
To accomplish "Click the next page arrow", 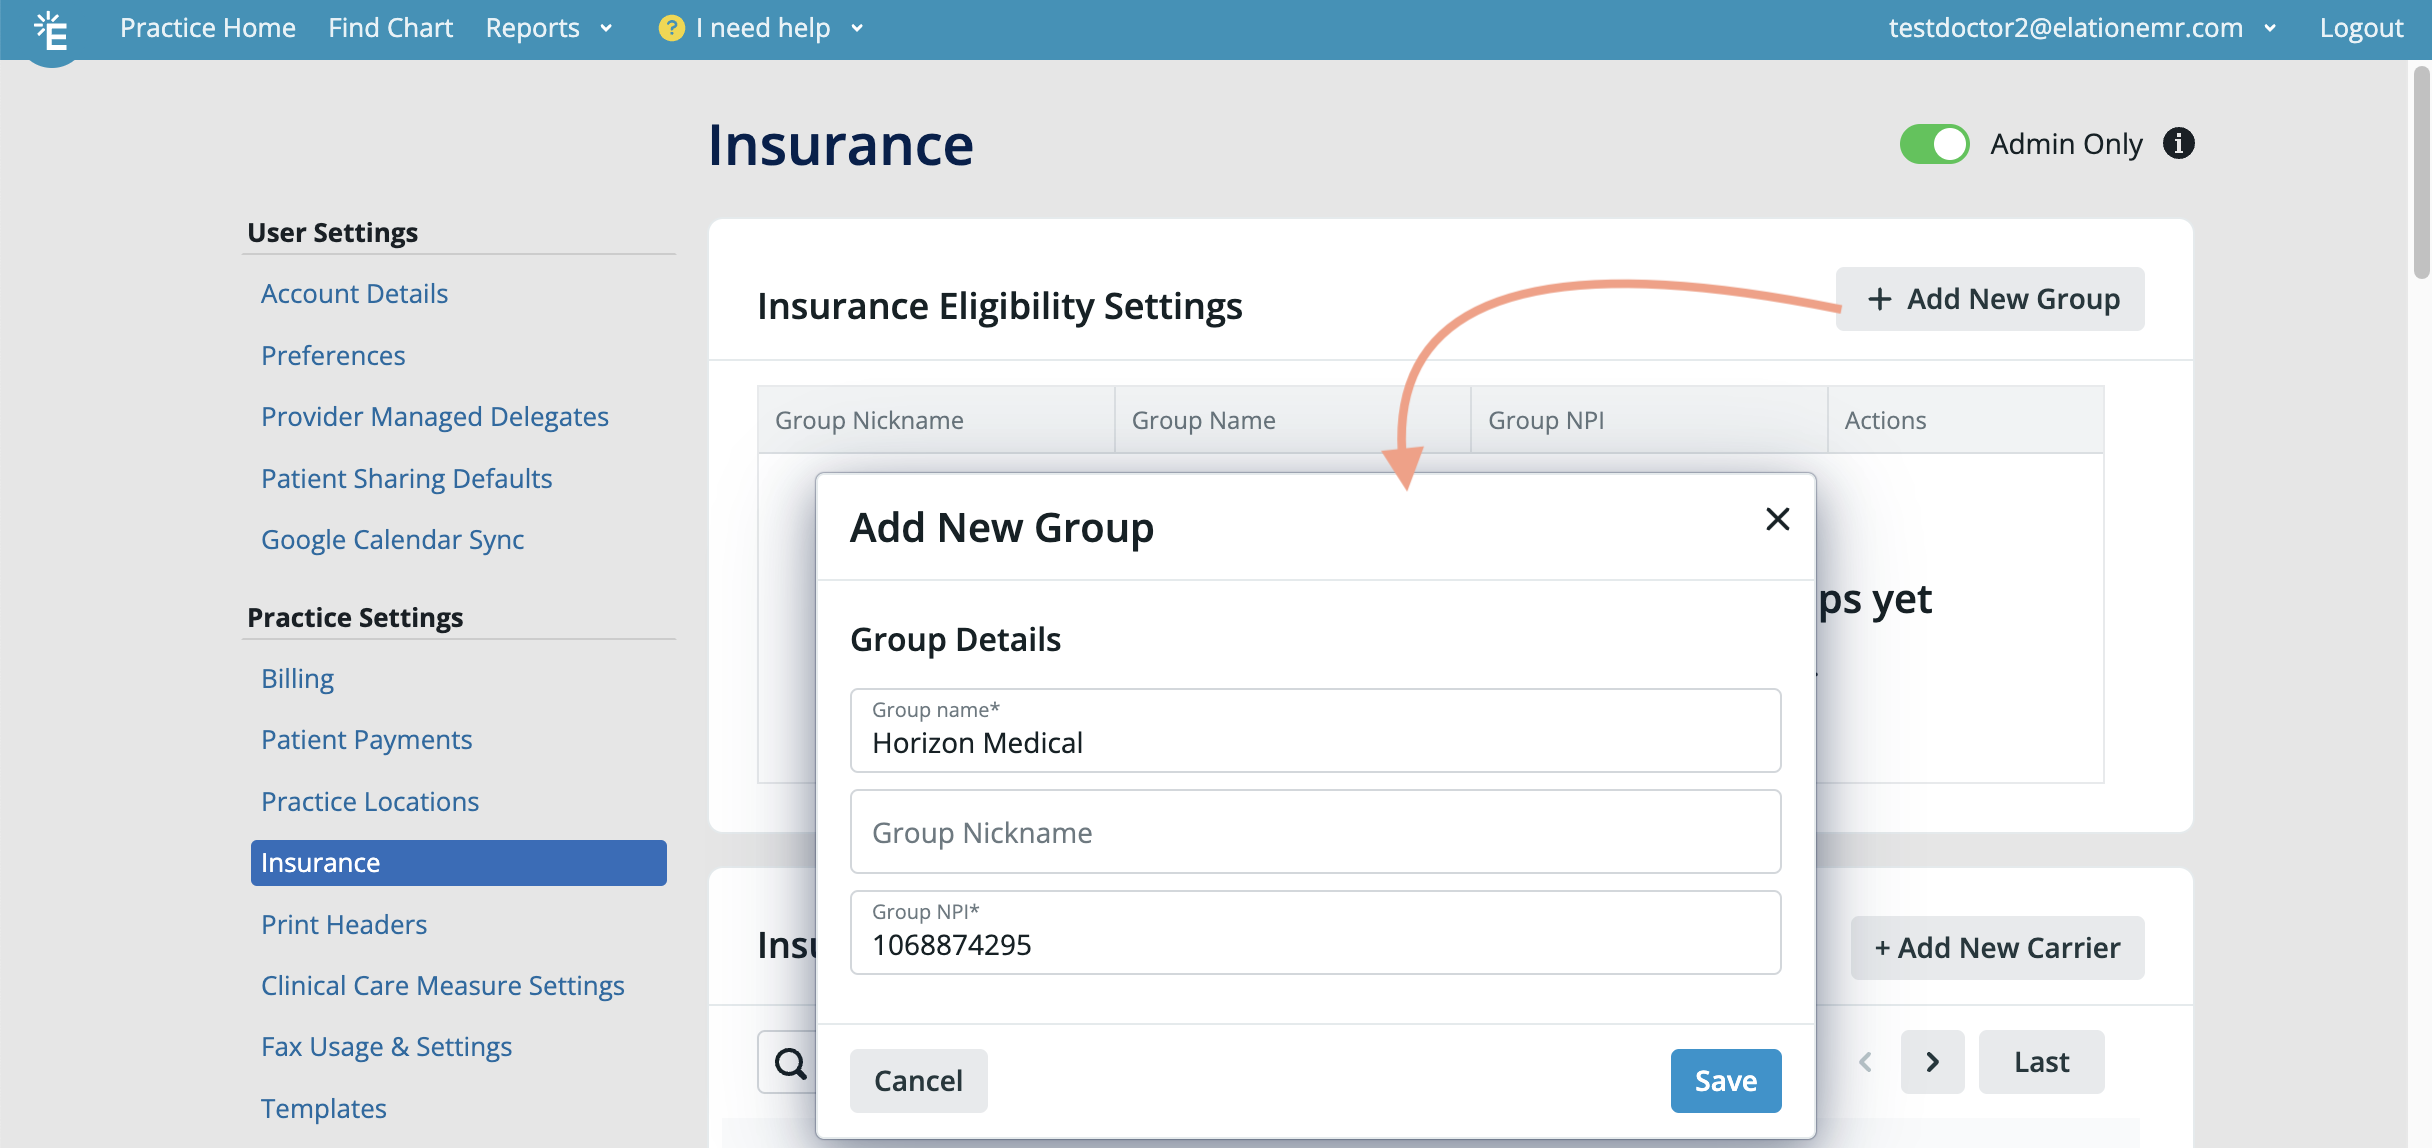I will point(1932,1062).
